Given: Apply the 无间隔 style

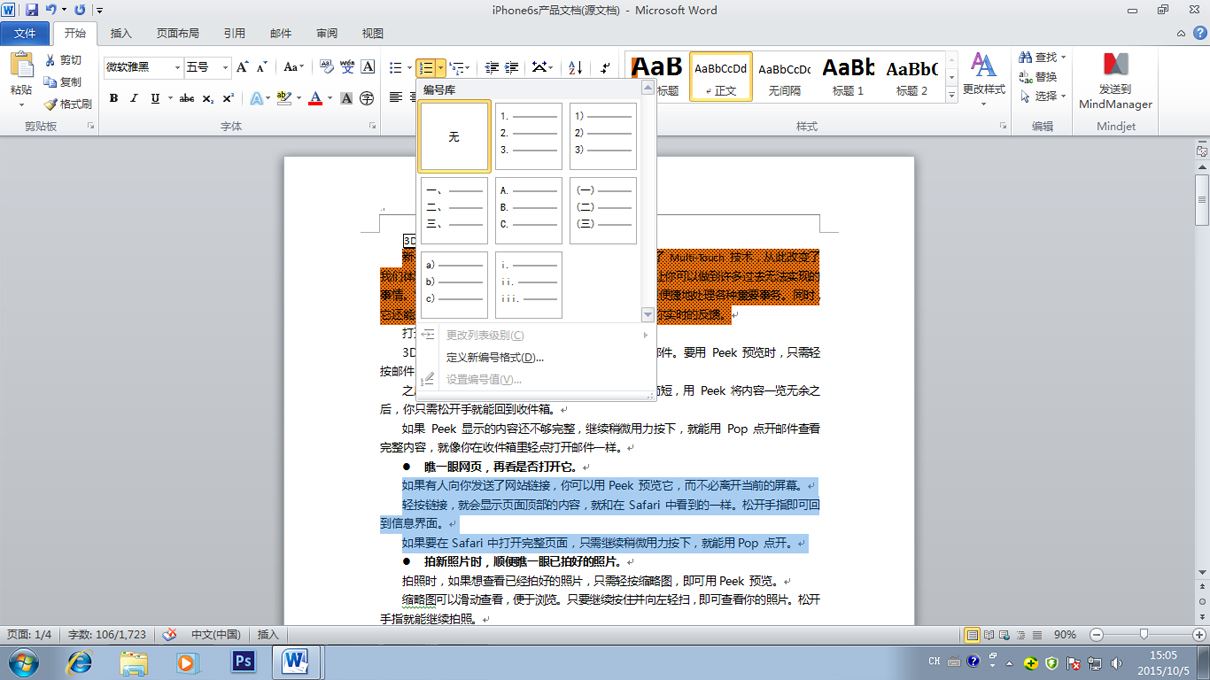Looking at the screenshot, I should (784, 76).
